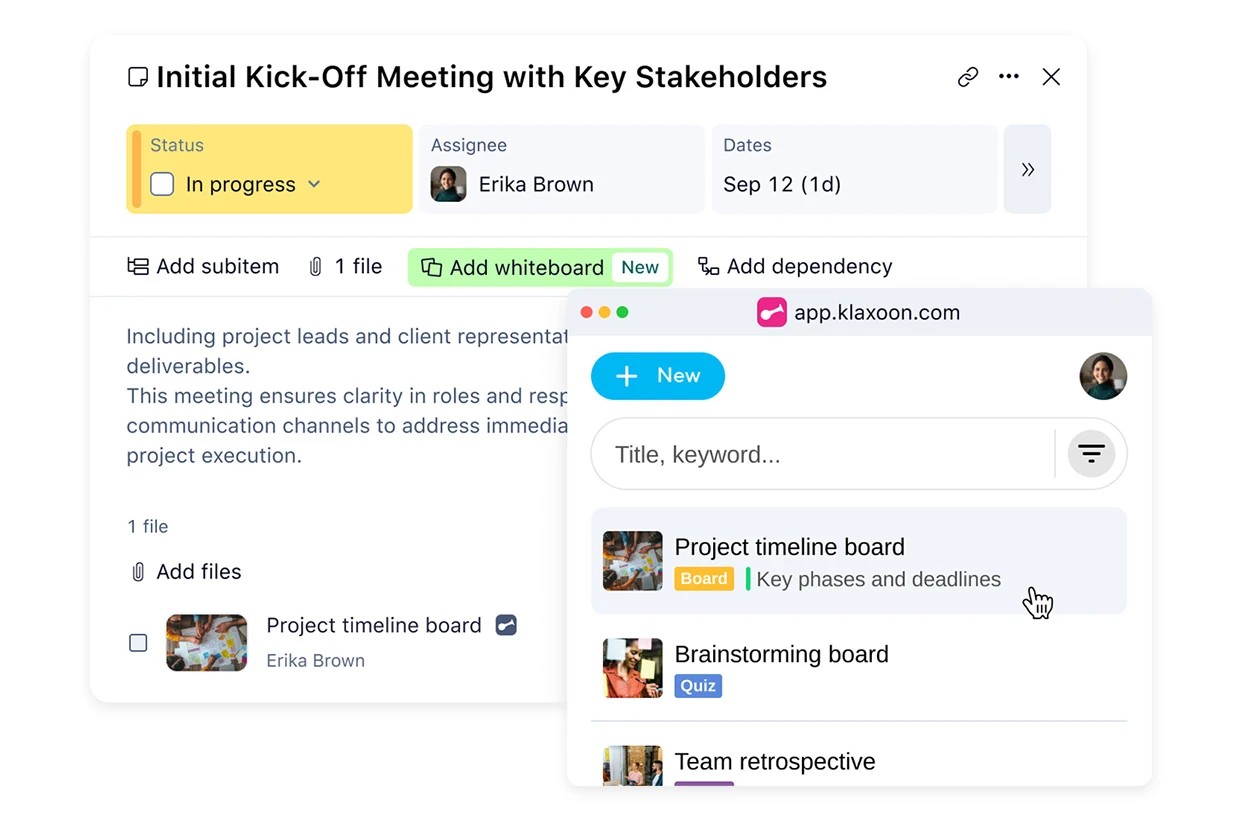Click the Klaxoon badge on Project timeline board file

tap(506, 625)
